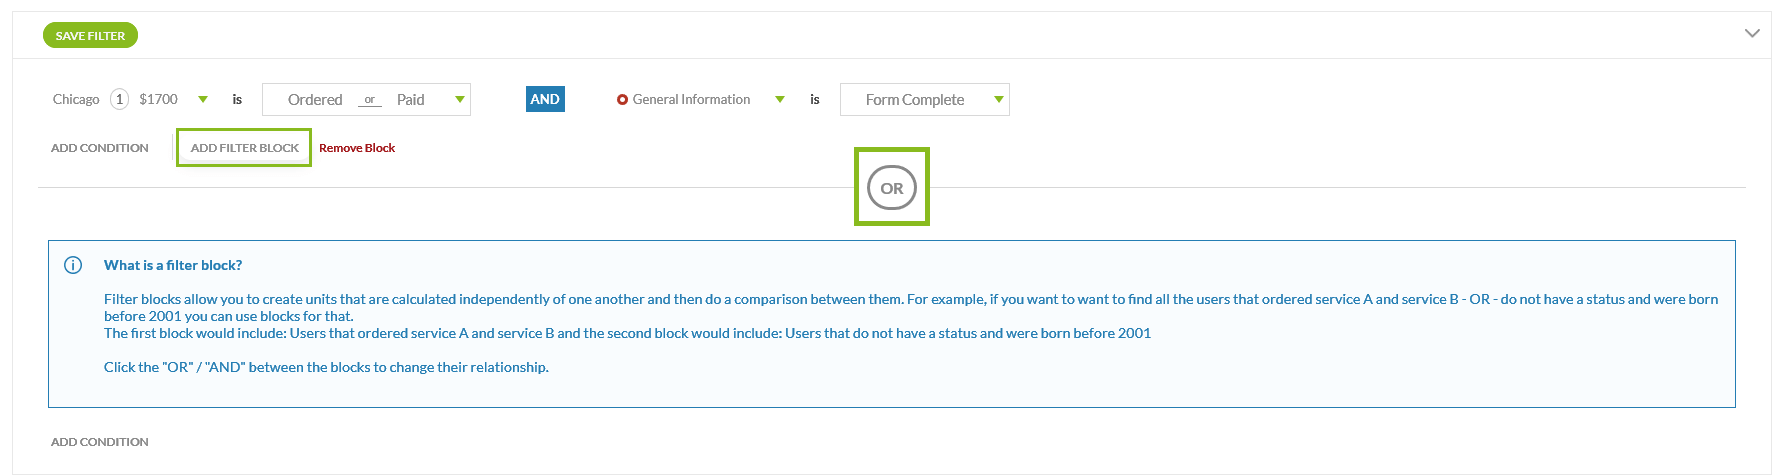Click the red Remove Block link
Image resolution: width=1772 pixels, height=476 pixels.
(x=357, y=148)
